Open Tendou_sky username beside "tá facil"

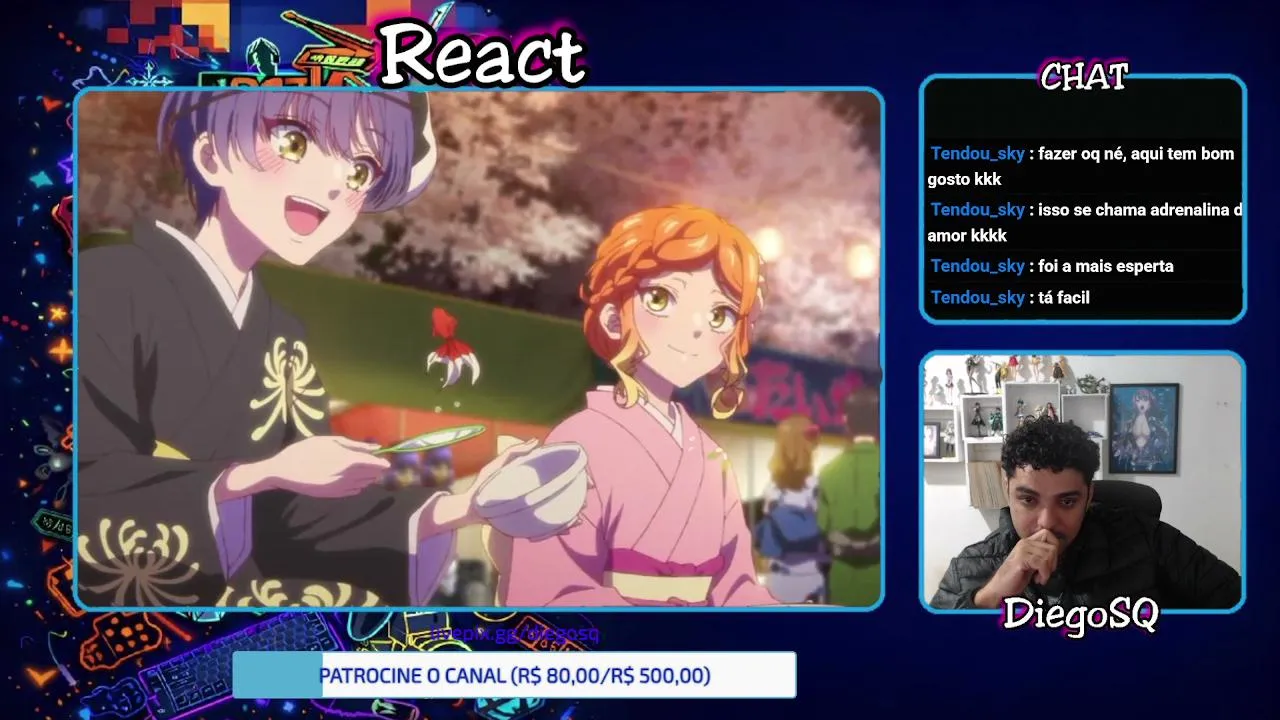click(x=977, y=297)
